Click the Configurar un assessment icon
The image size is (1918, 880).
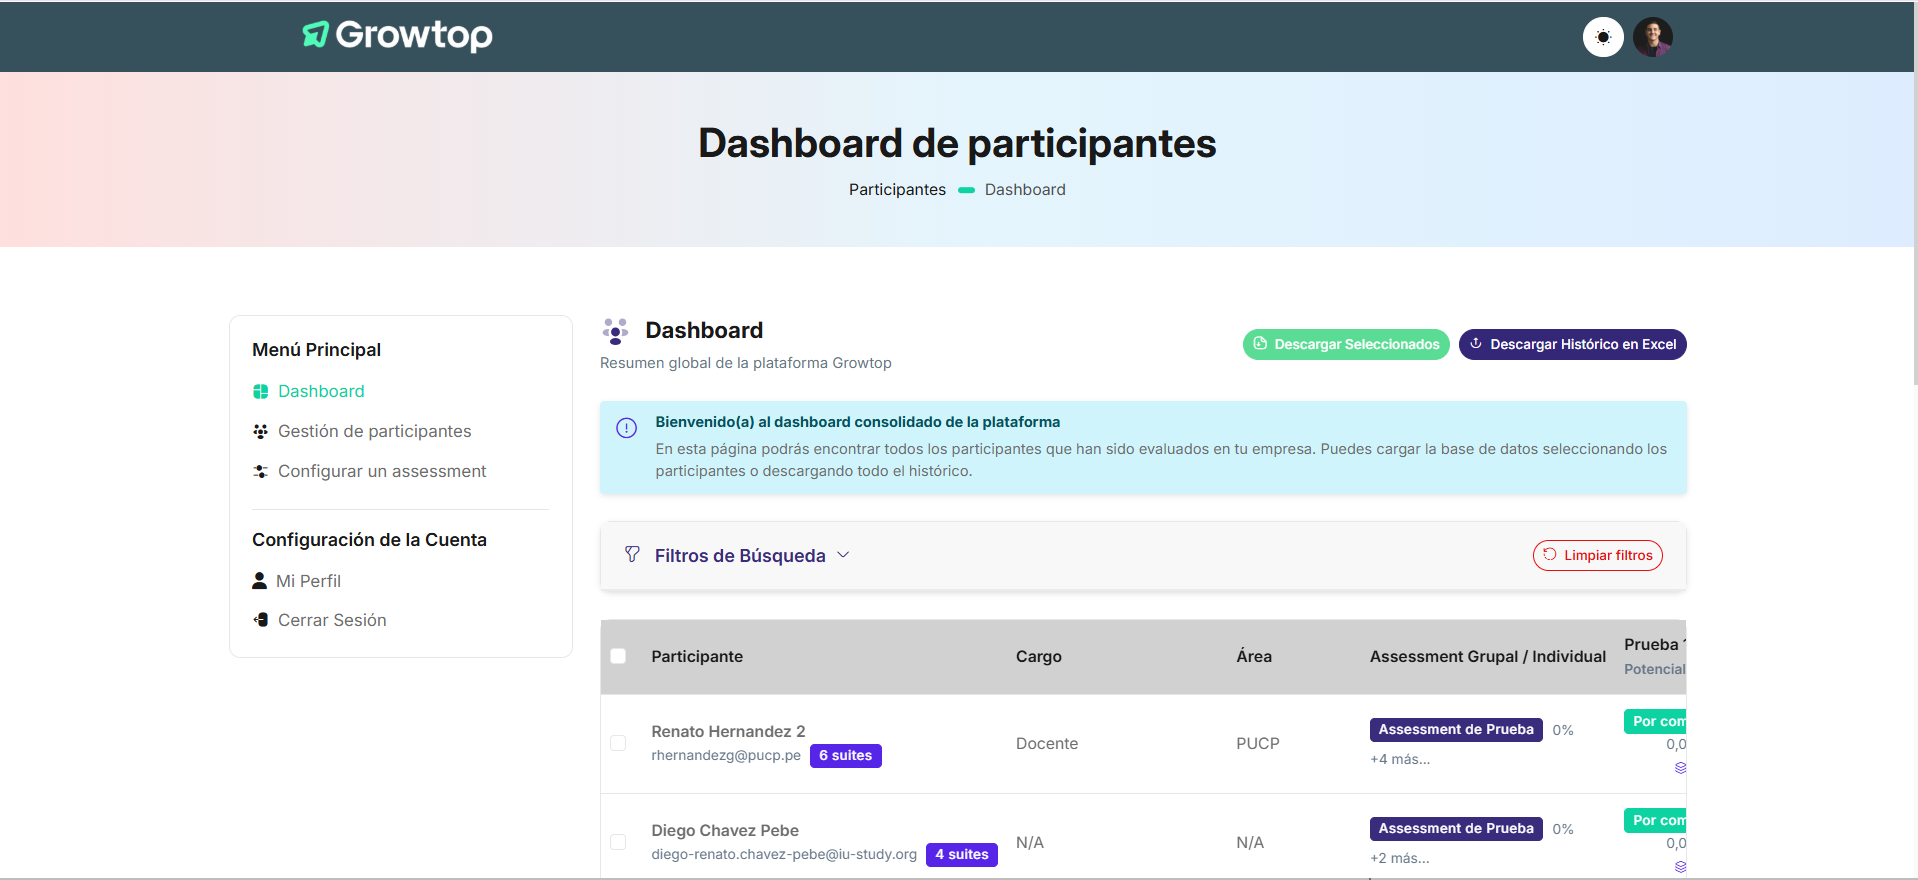click(260, 471)
